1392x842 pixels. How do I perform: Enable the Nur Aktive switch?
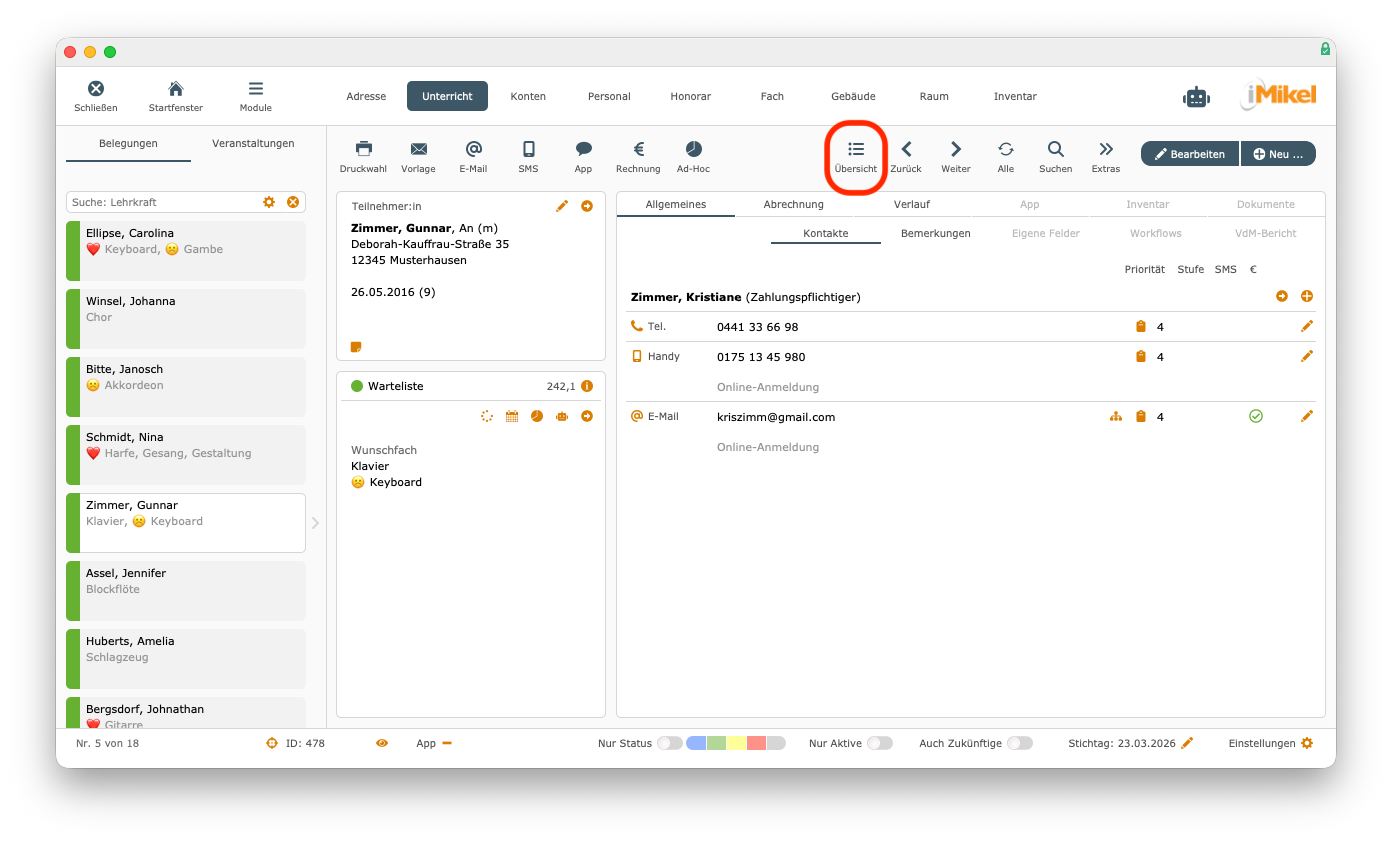coord(879,743)
